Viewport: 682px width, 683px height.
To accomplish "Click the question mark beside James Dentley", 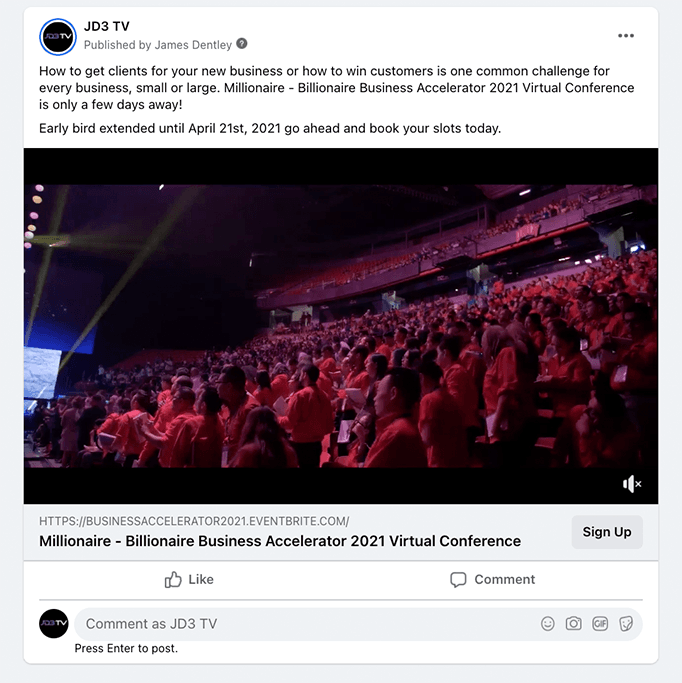I will click(x=242, y=44).
